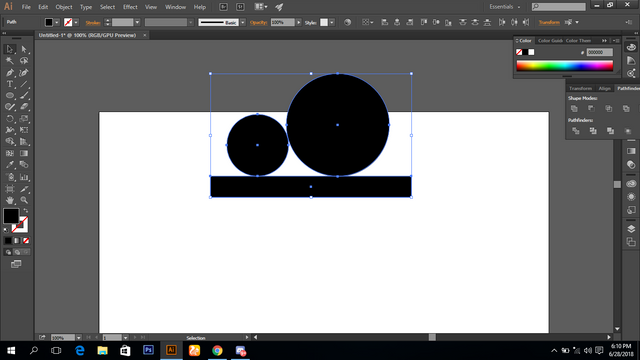The width and height of the screenshot is (640, 360).
Task: Select the Shape Builder tool
Action: pos(10,142)
